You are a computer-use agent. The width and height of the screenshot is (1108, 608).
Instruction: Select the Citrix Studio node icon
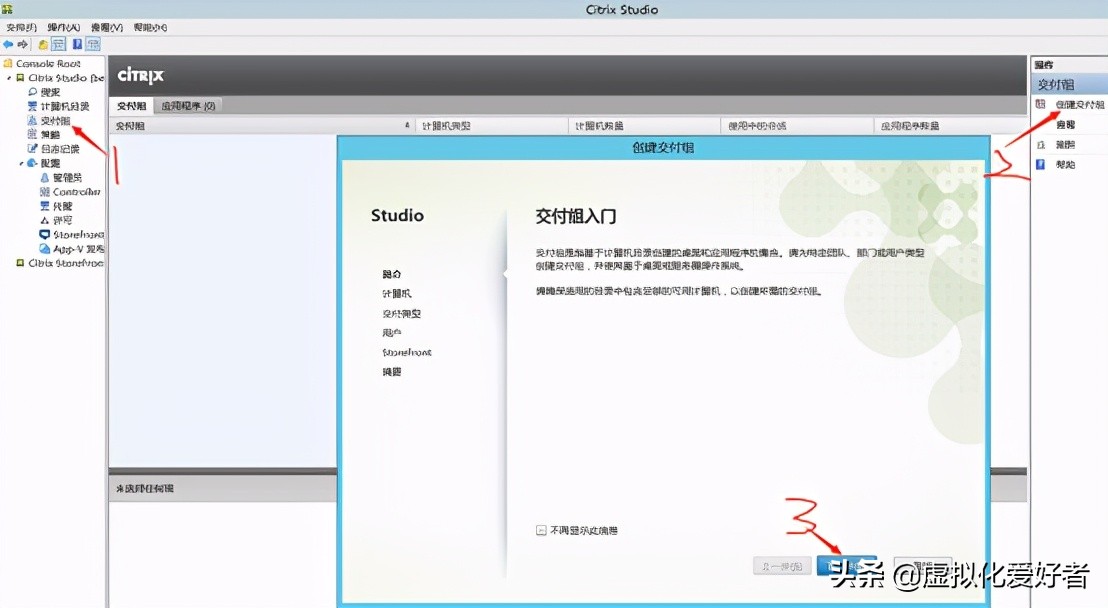(20, 78)
